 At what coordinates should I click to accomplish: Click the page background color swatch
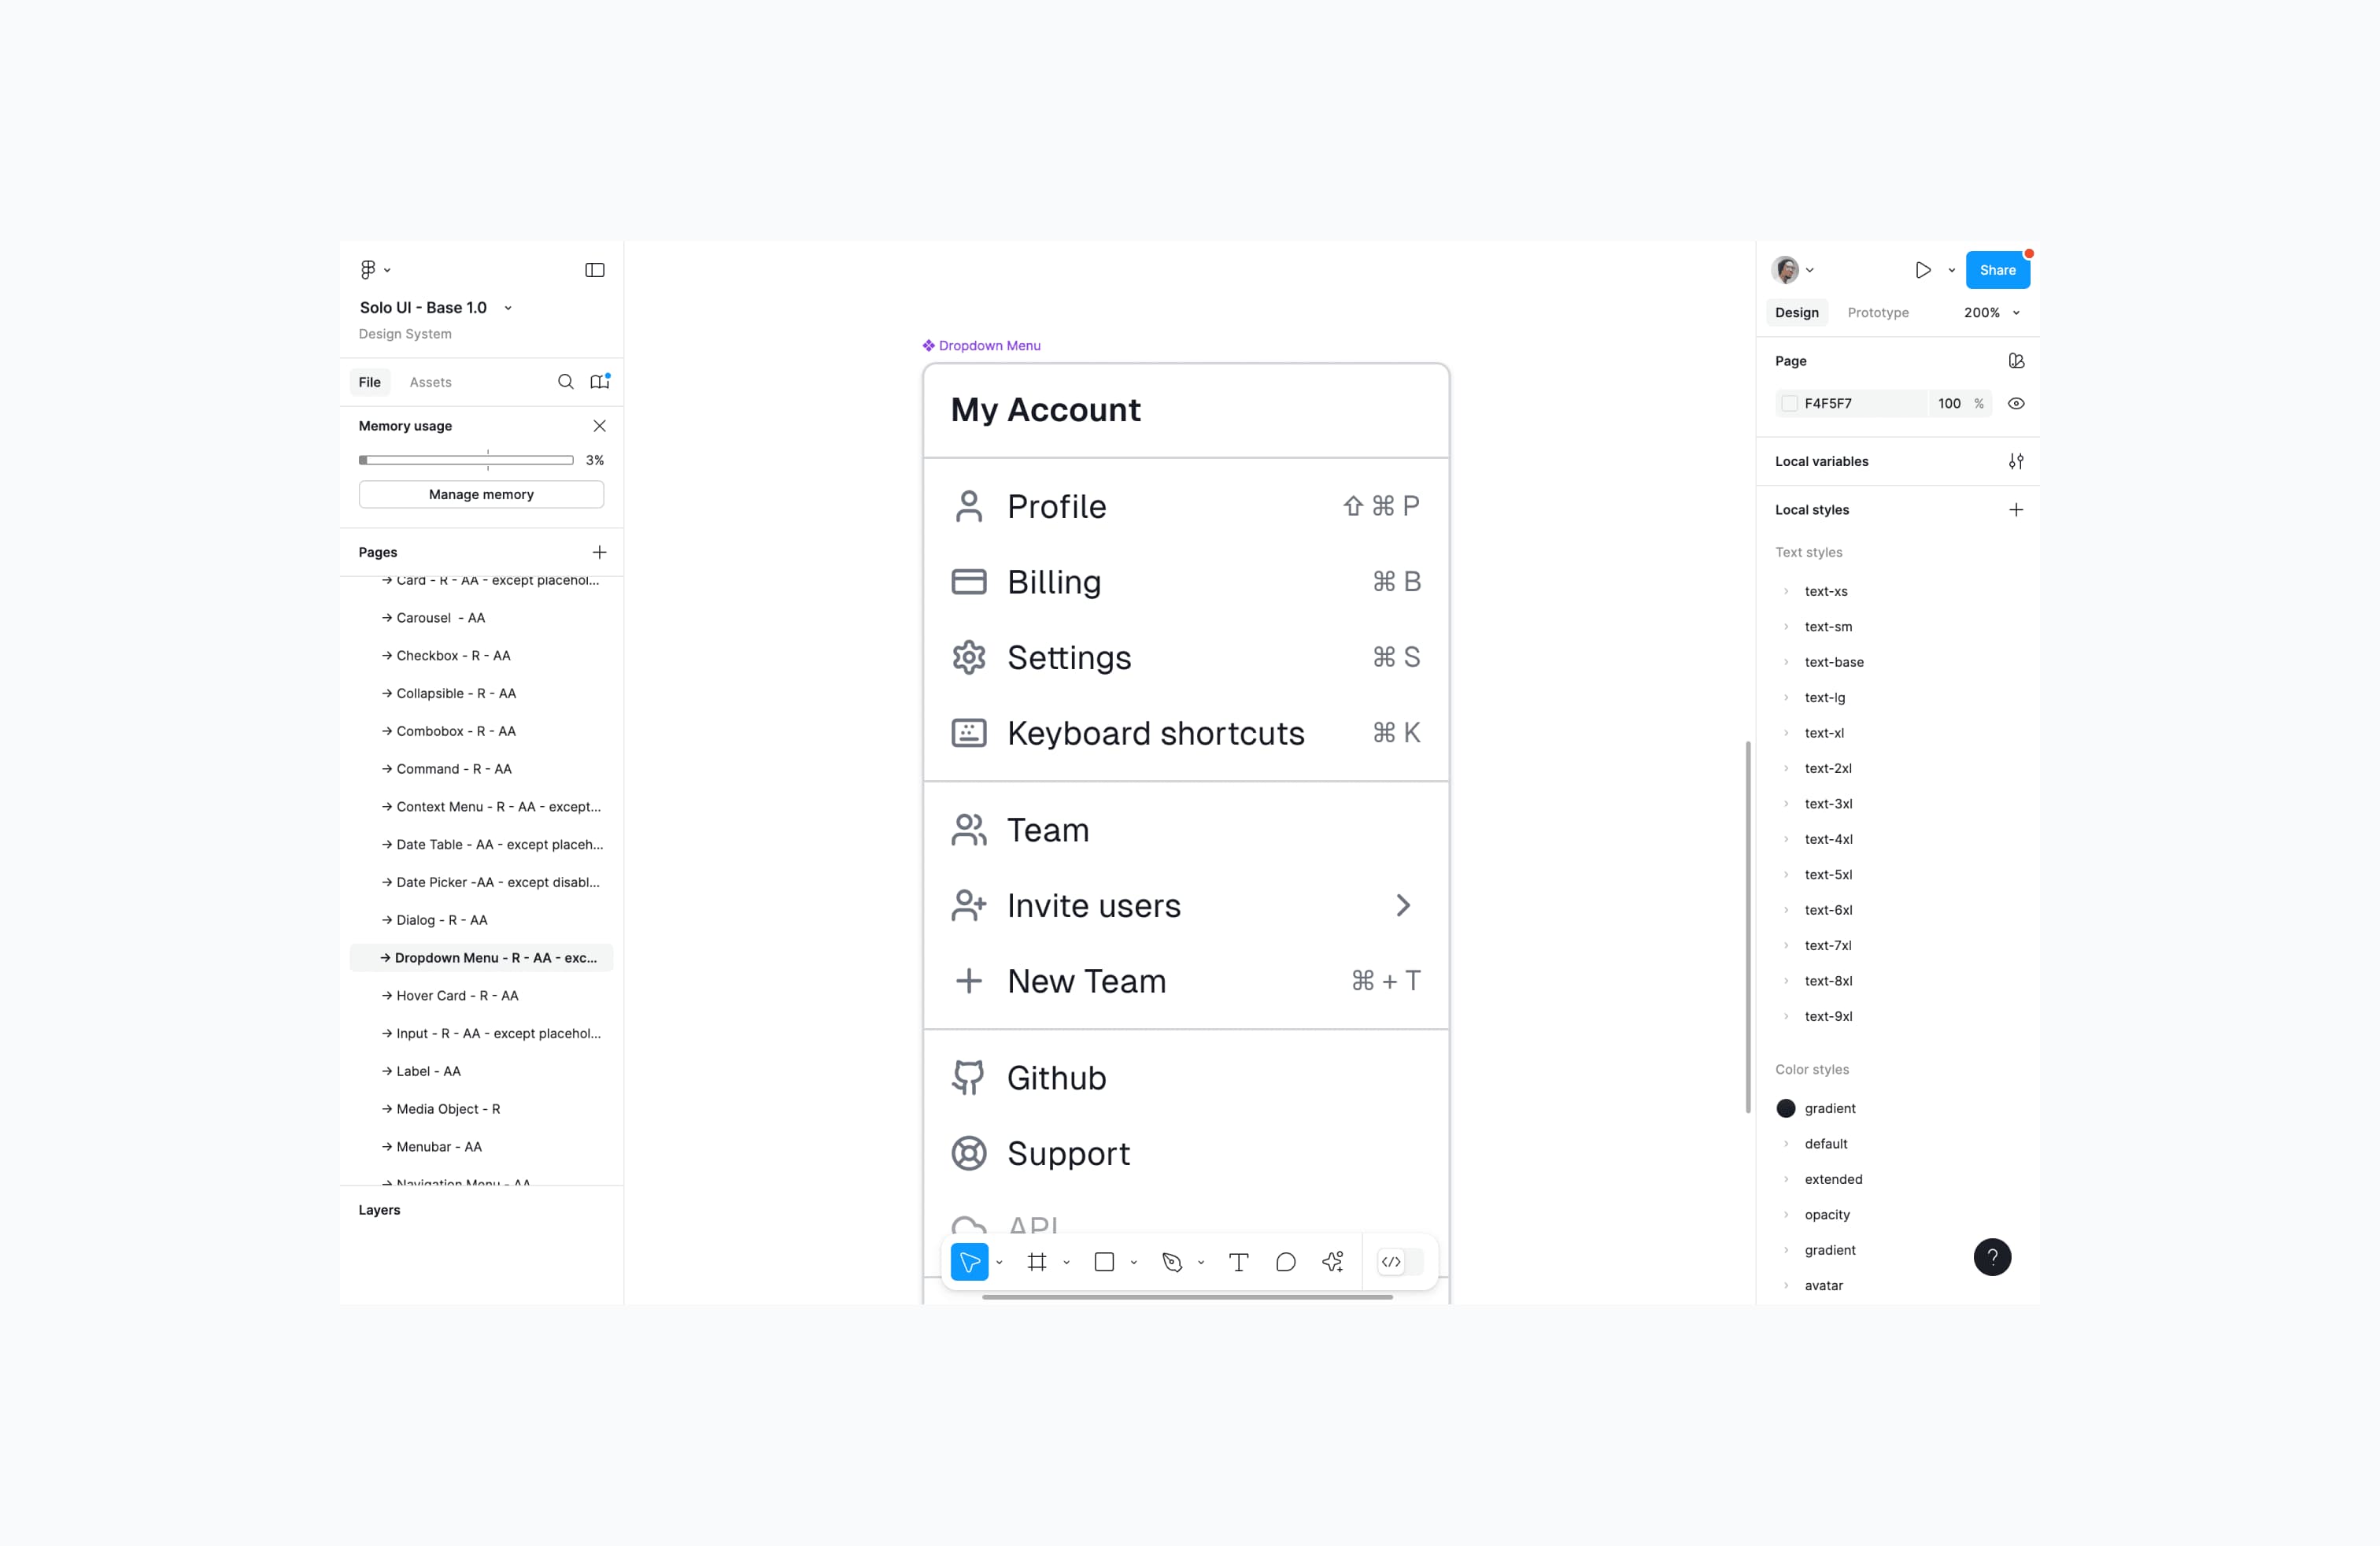click(1789, 404)
